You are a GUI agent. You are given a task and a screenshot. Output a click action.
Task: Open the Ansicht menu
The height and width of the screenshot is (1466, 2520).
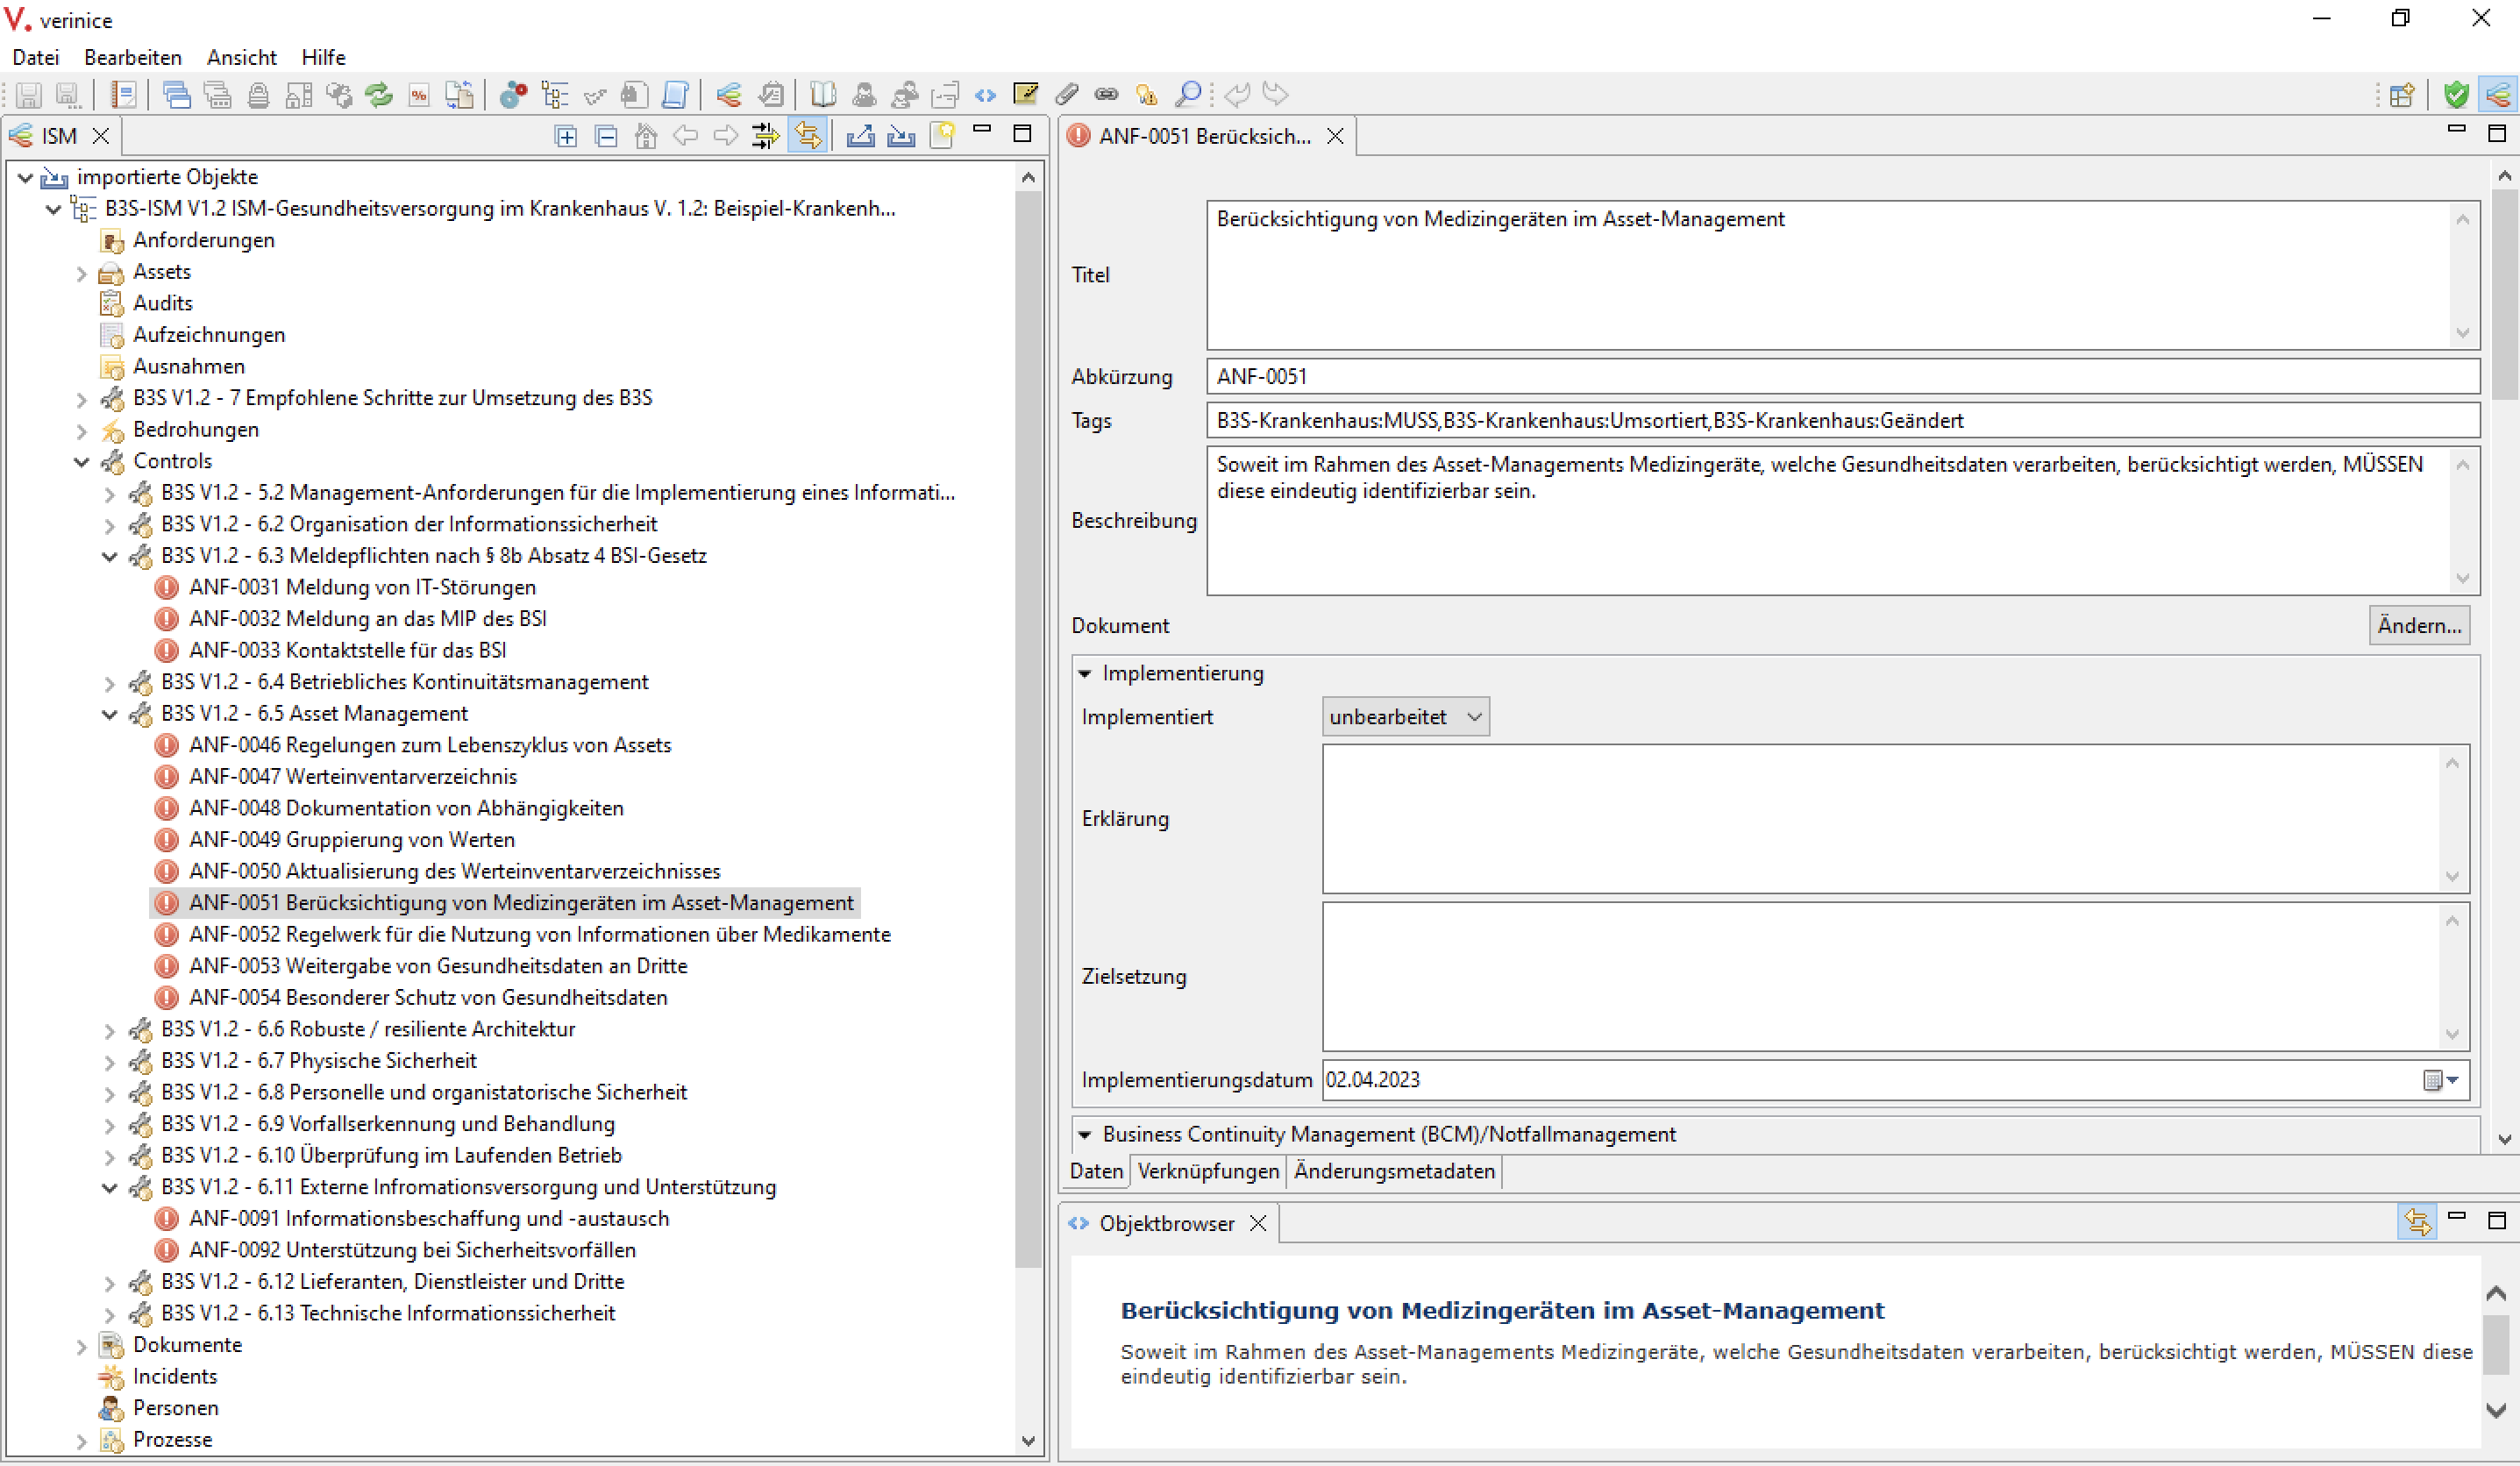pyautogui.click(x=242, y=57)
